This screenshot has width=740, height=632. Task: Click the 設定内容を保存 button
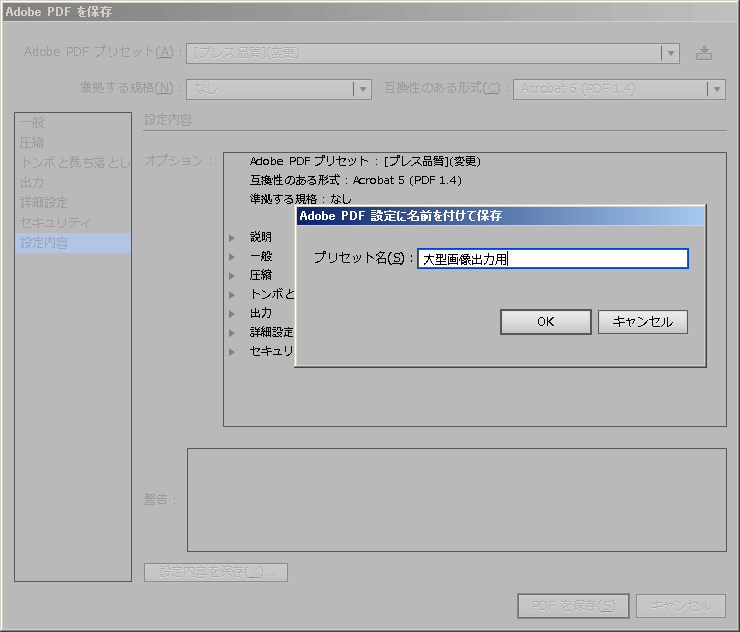pyautogui.click(x=216, y=572)
